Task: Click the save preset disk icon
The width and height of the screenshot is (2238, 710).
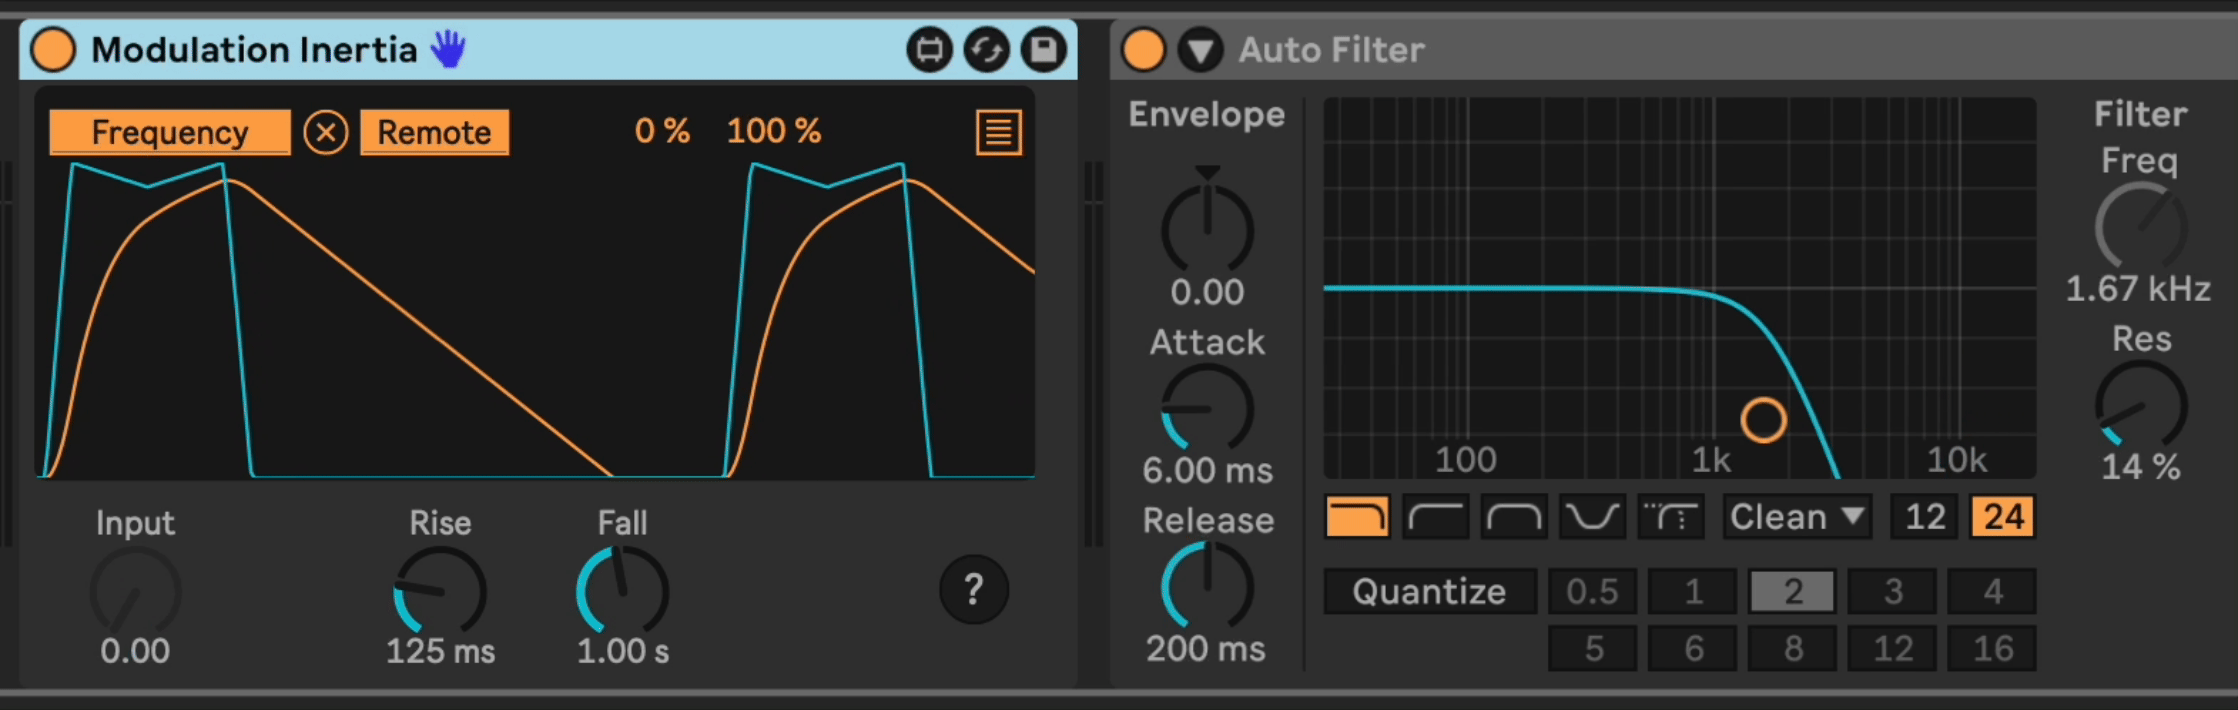Action: coord(1043,50)
